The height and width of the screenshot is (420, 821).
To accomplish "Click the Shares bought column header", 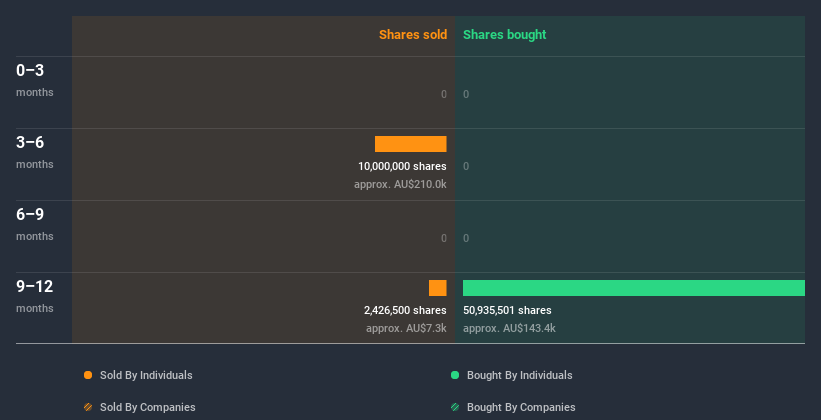I will click(x=505, y=35).
